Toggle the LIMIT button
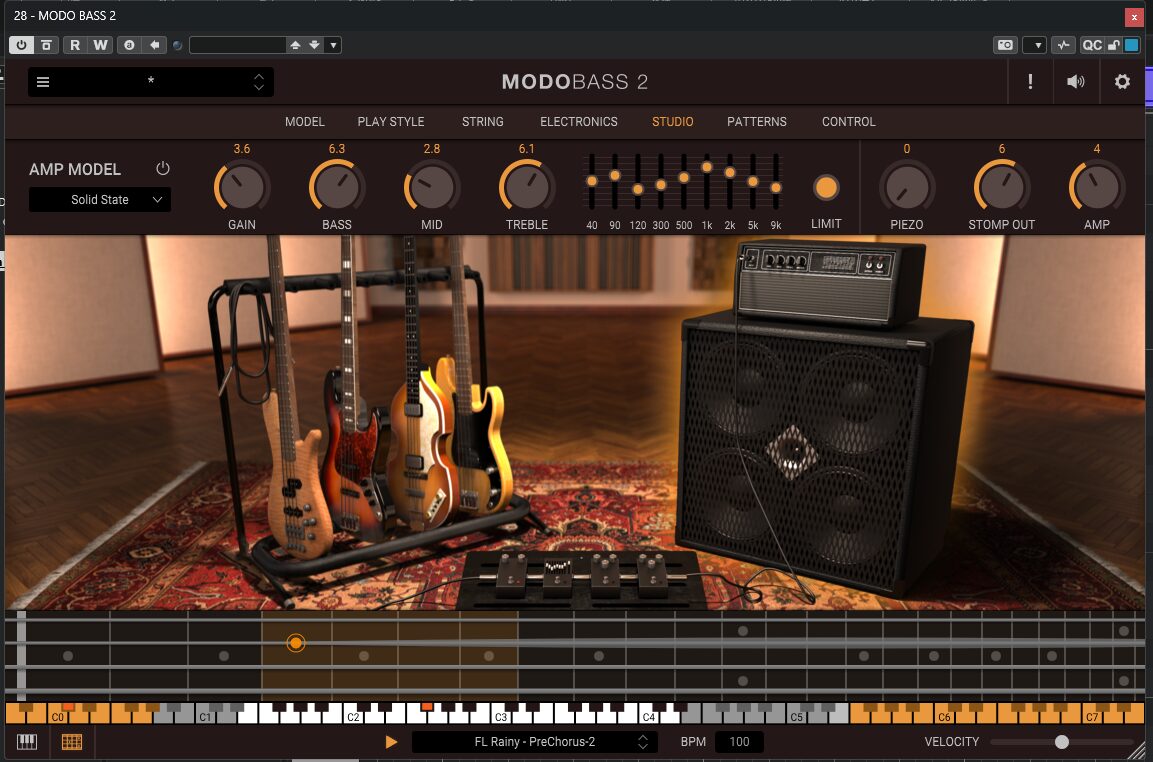This screenshot has width=1153, height=762. point(826,188)
